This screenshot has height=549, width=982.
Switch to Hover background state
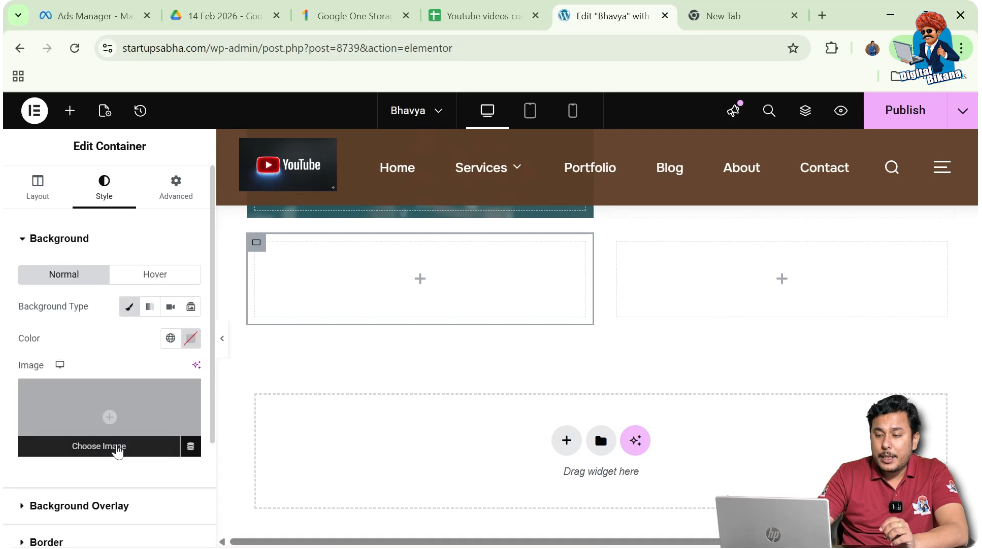click(x=155, y=274)
